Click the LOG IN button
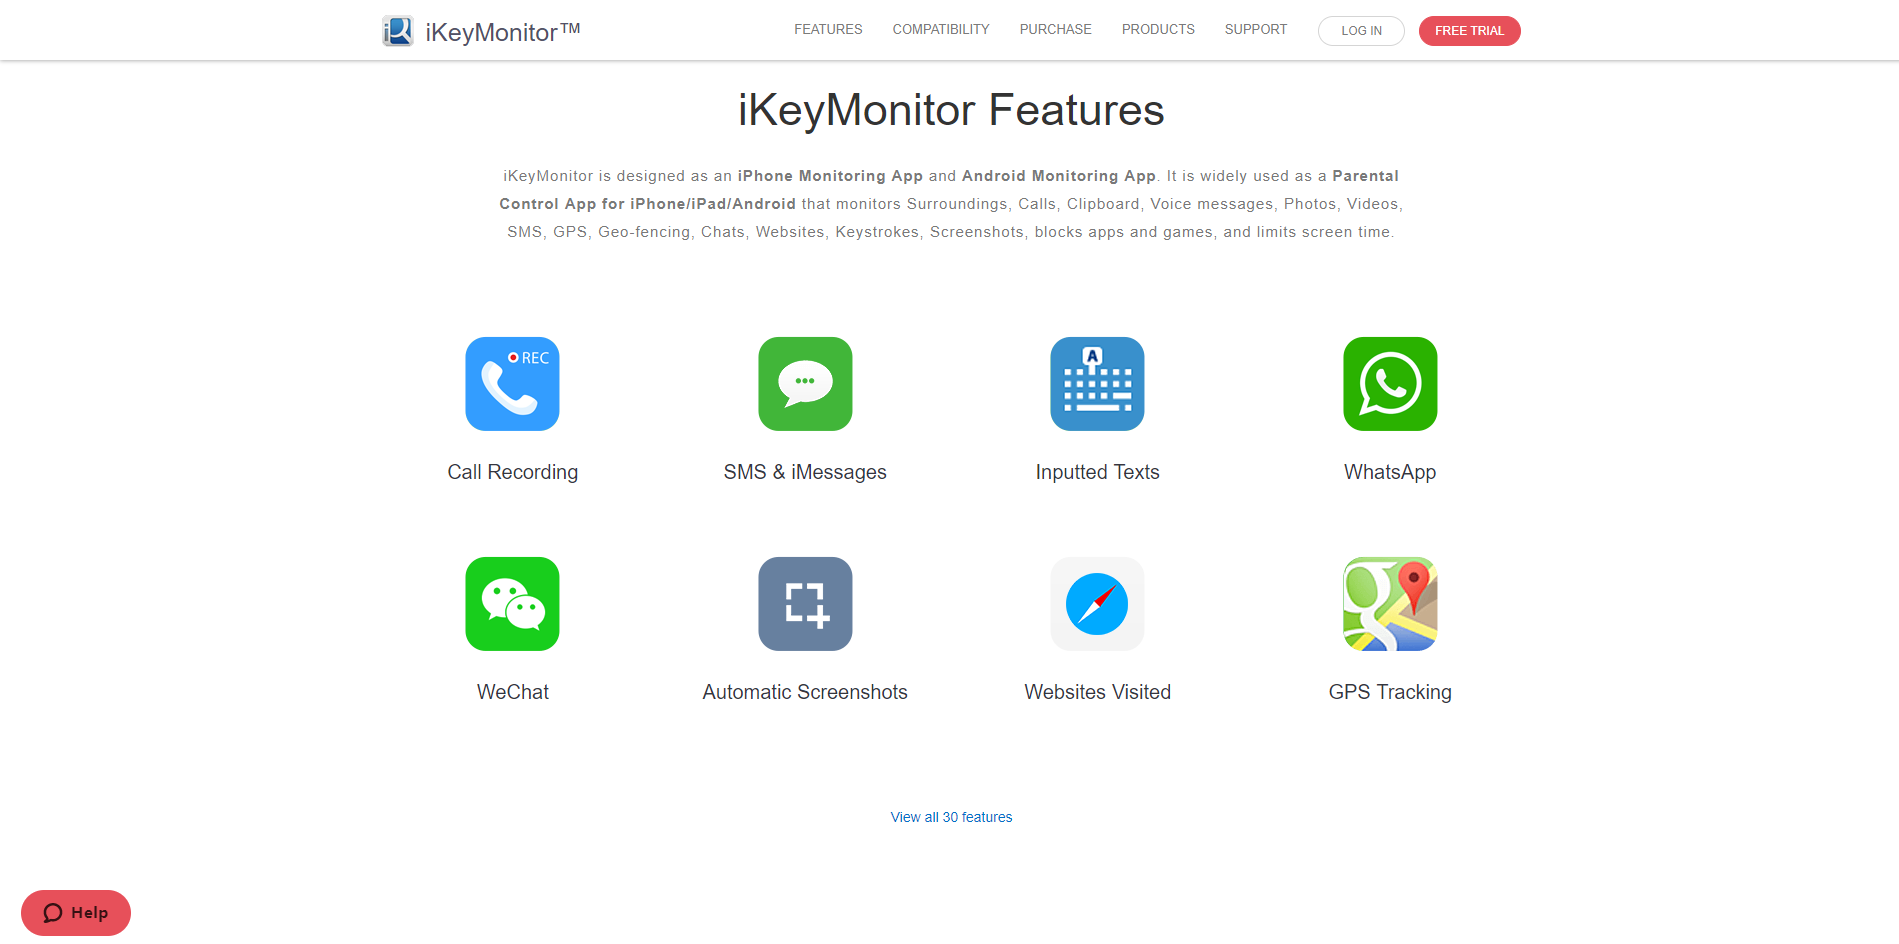 pyautogui.click(x=1361, y=31)
